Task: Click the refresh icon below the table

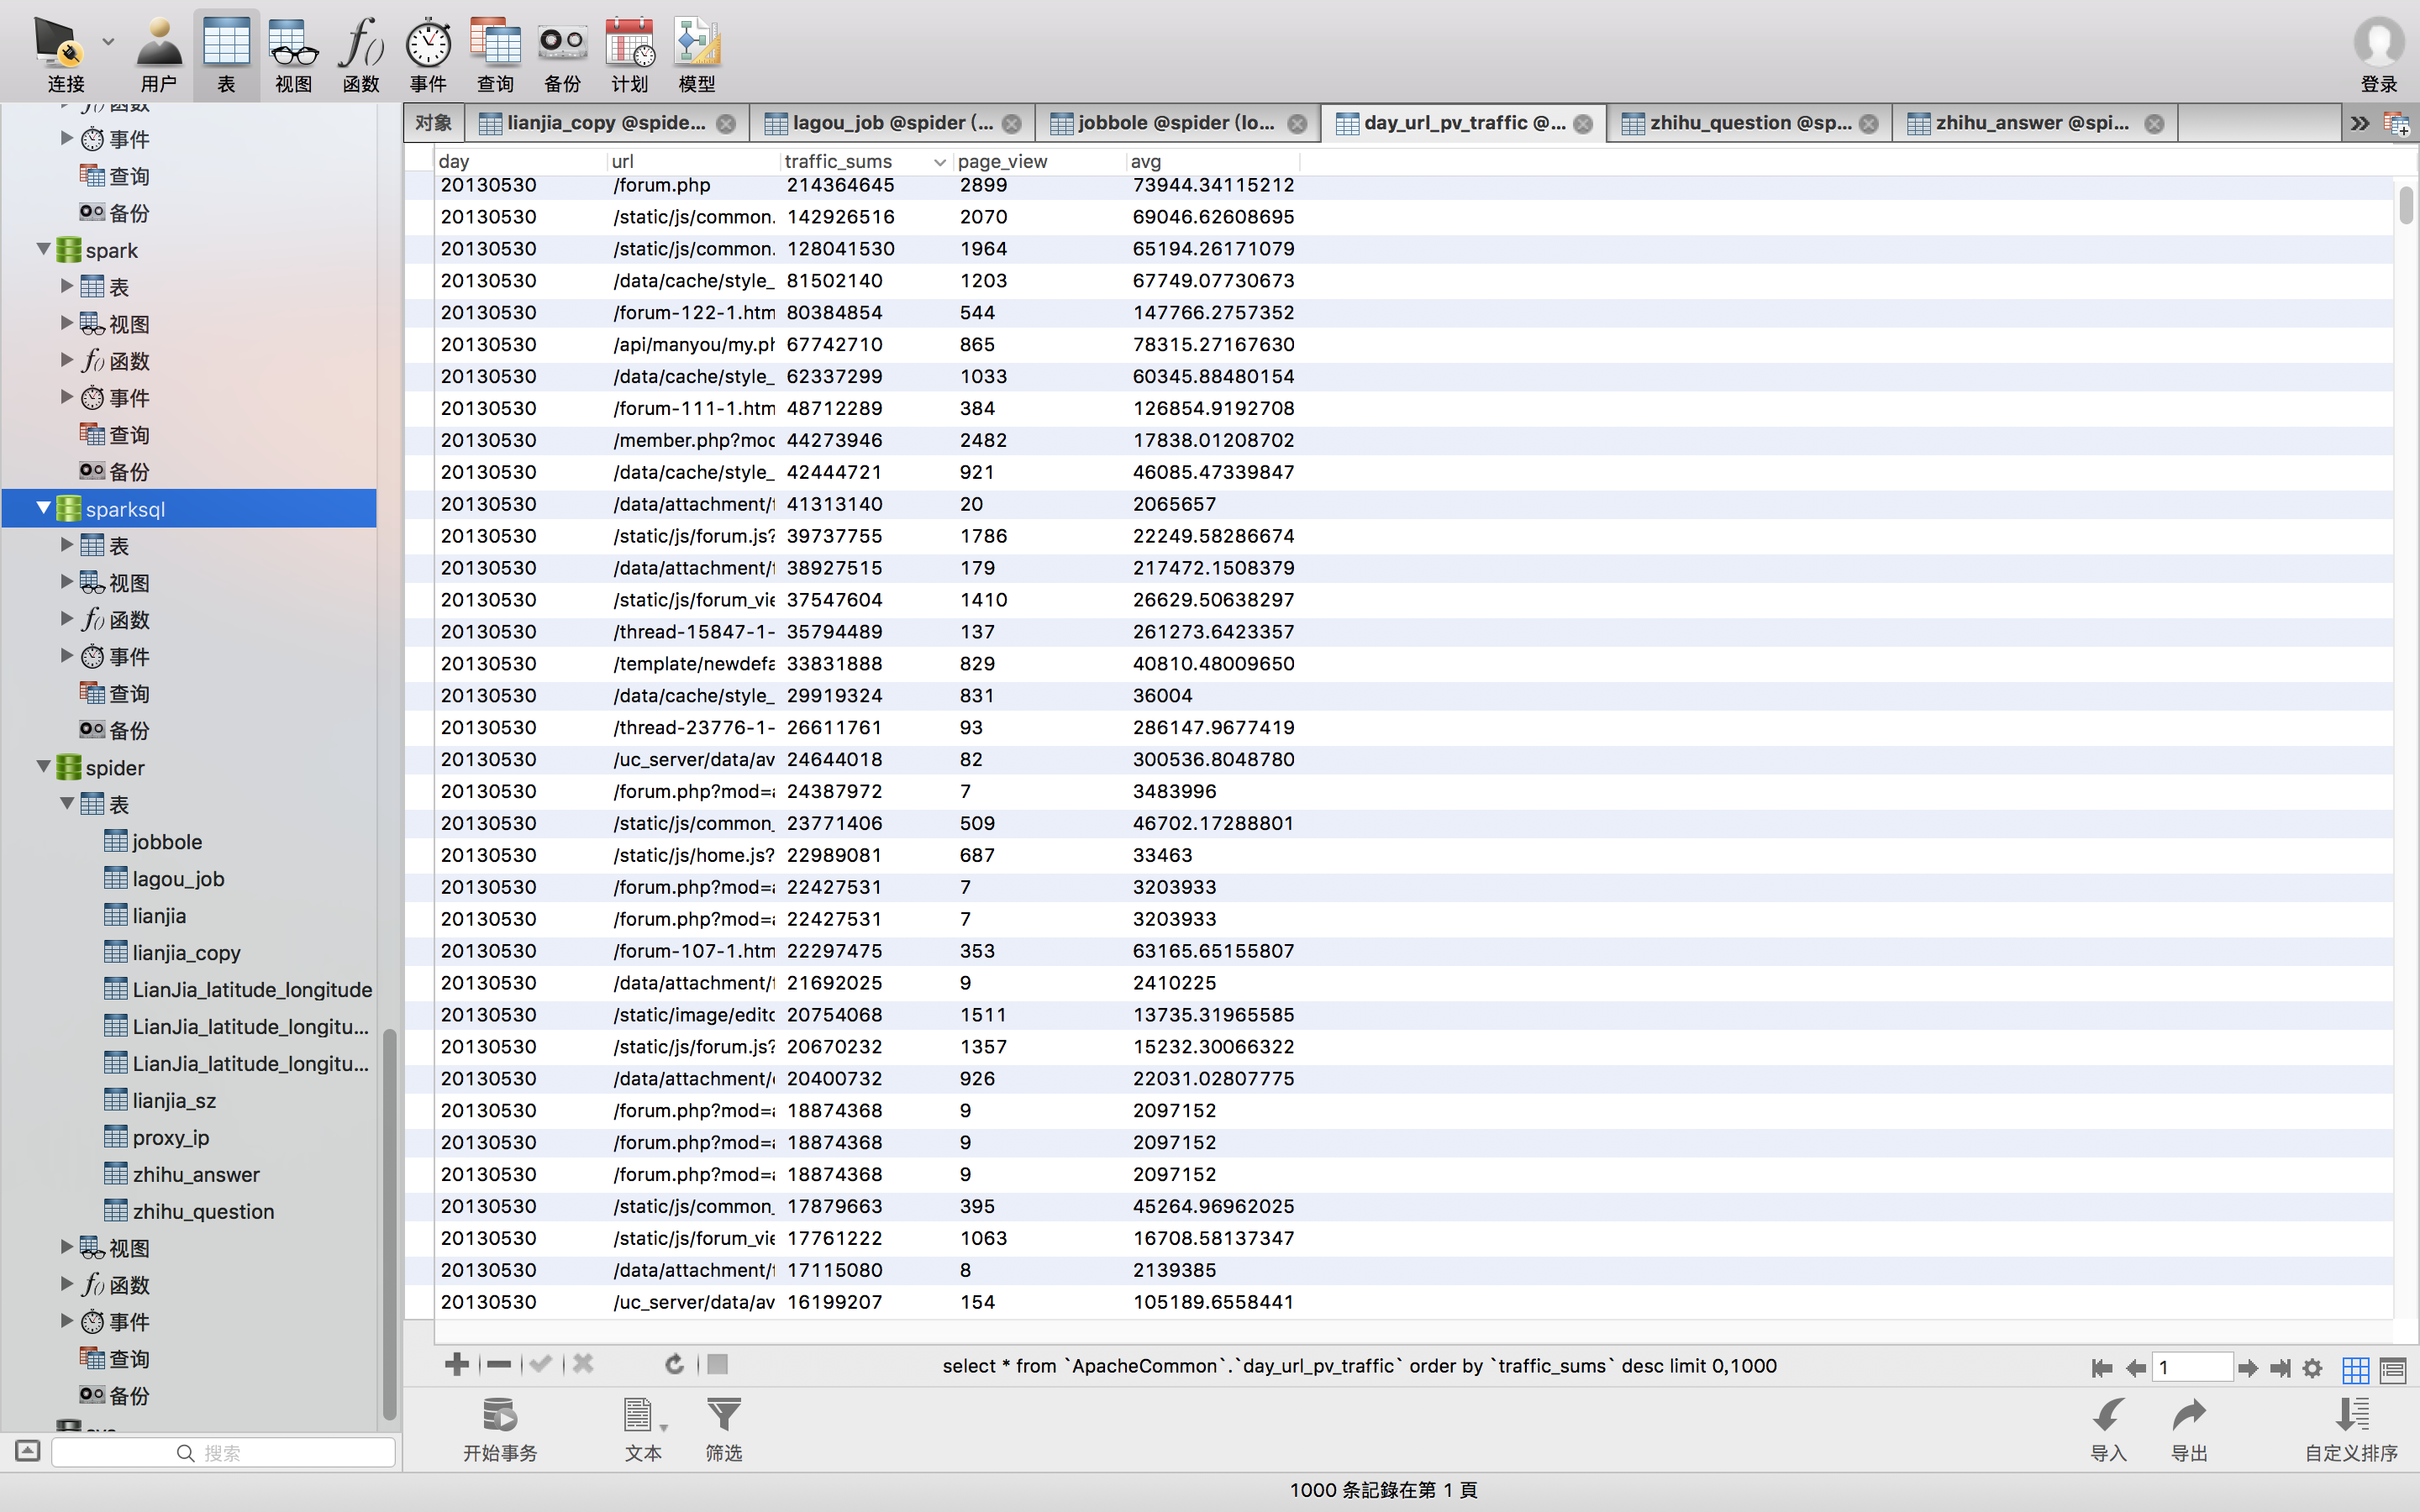Action: tap(674, 1364)
